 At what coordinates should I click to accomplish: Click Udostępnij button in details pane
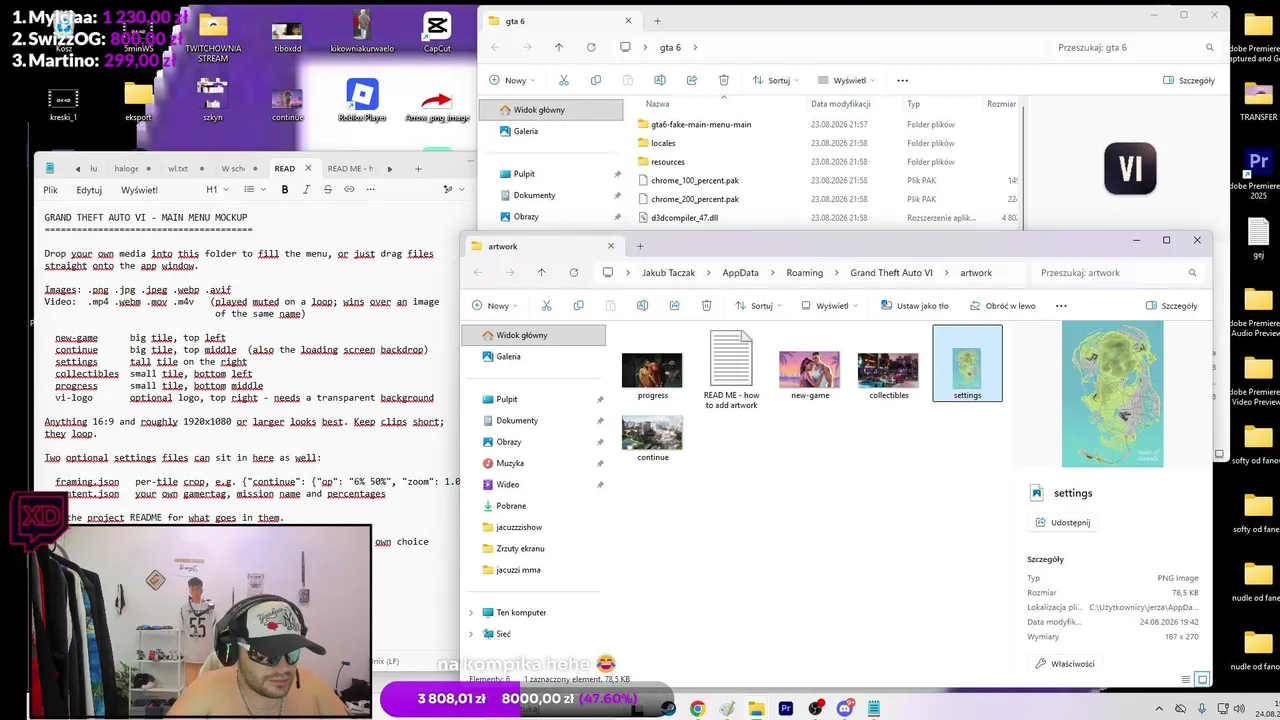click(x=1062, y=522)
